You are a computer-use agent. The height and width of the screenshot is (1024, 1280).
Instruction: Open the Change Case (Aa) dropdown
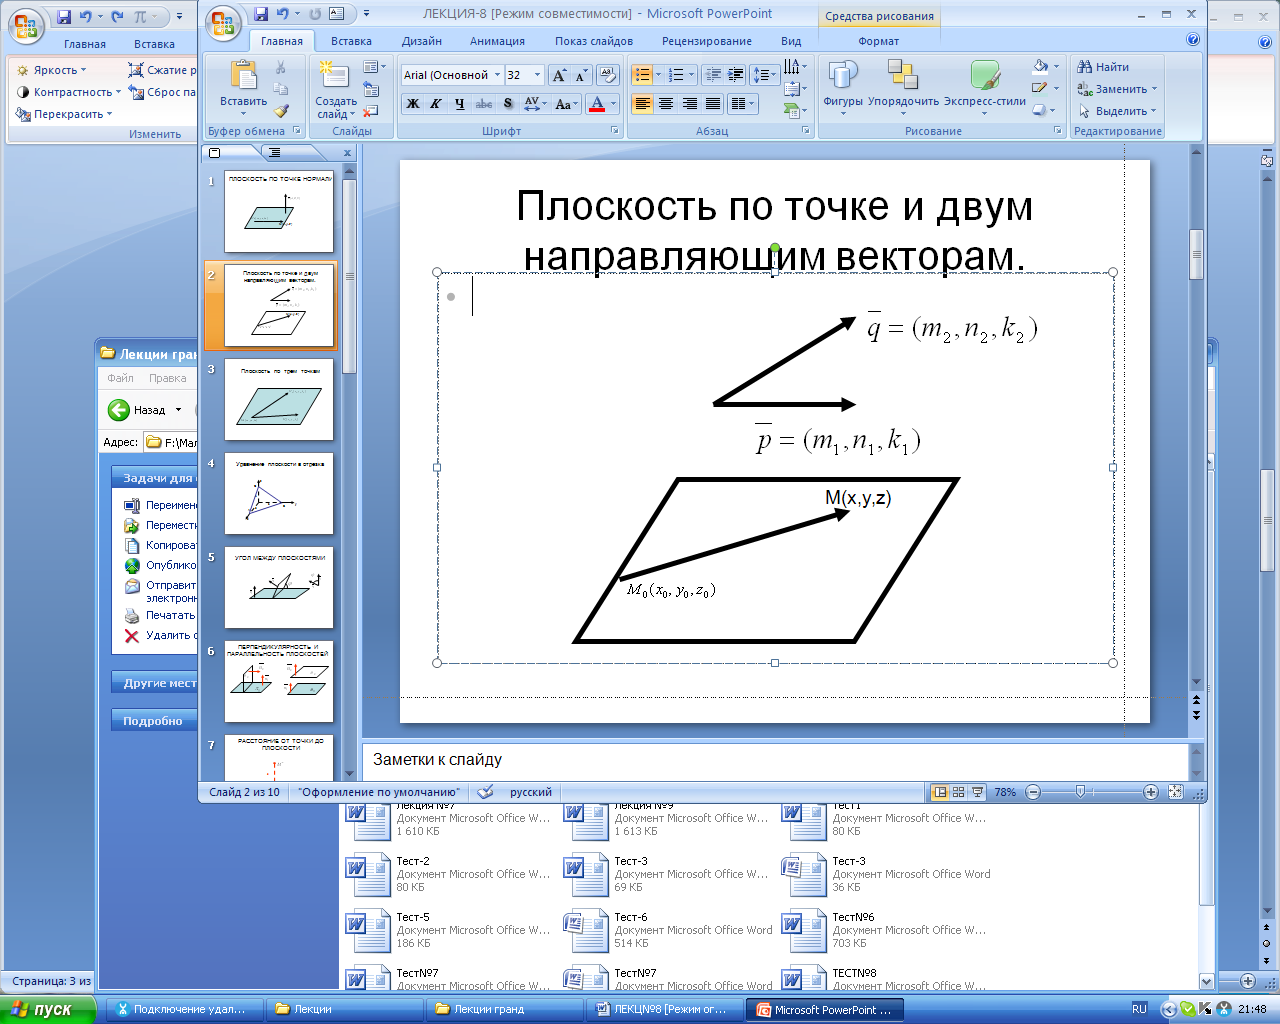567,104
